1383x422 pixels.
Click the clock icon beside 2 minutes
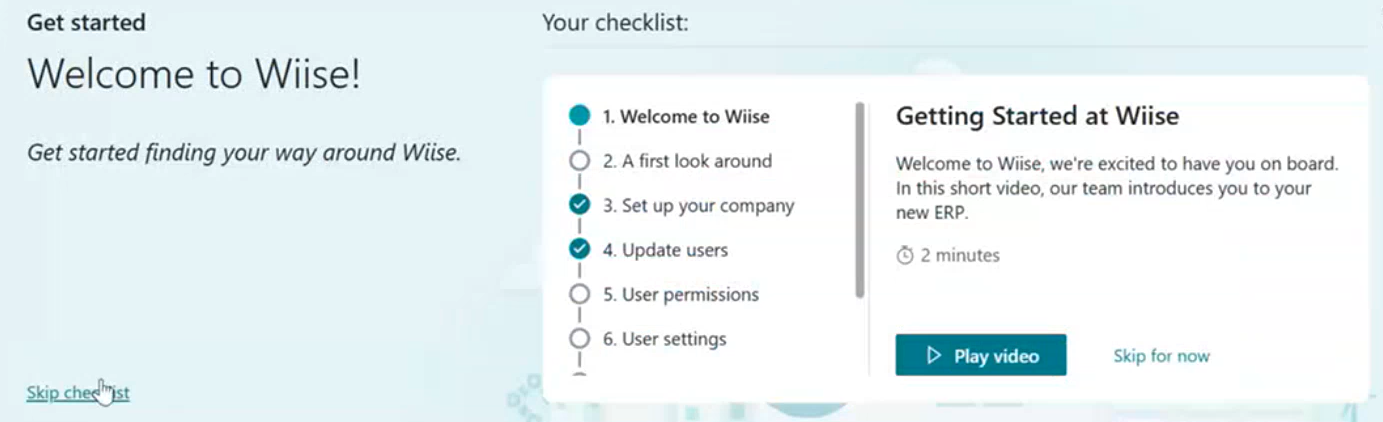pos(905,256)
